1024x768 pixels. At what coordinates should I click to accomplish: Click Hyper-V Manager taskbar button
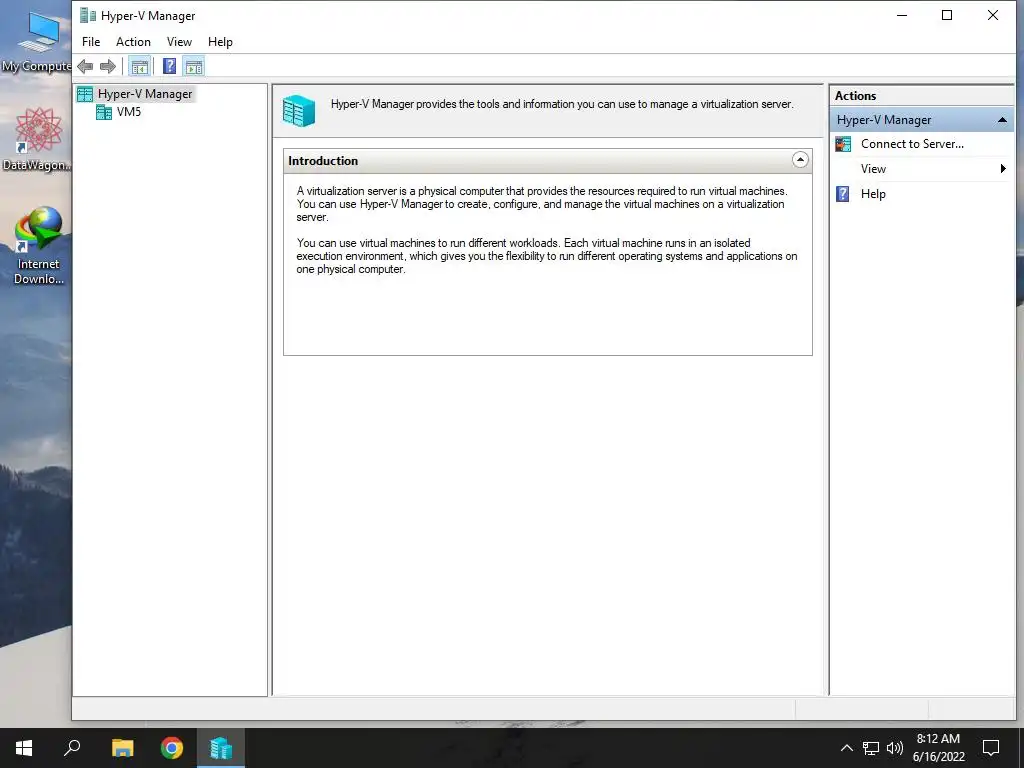pos(221,748)
